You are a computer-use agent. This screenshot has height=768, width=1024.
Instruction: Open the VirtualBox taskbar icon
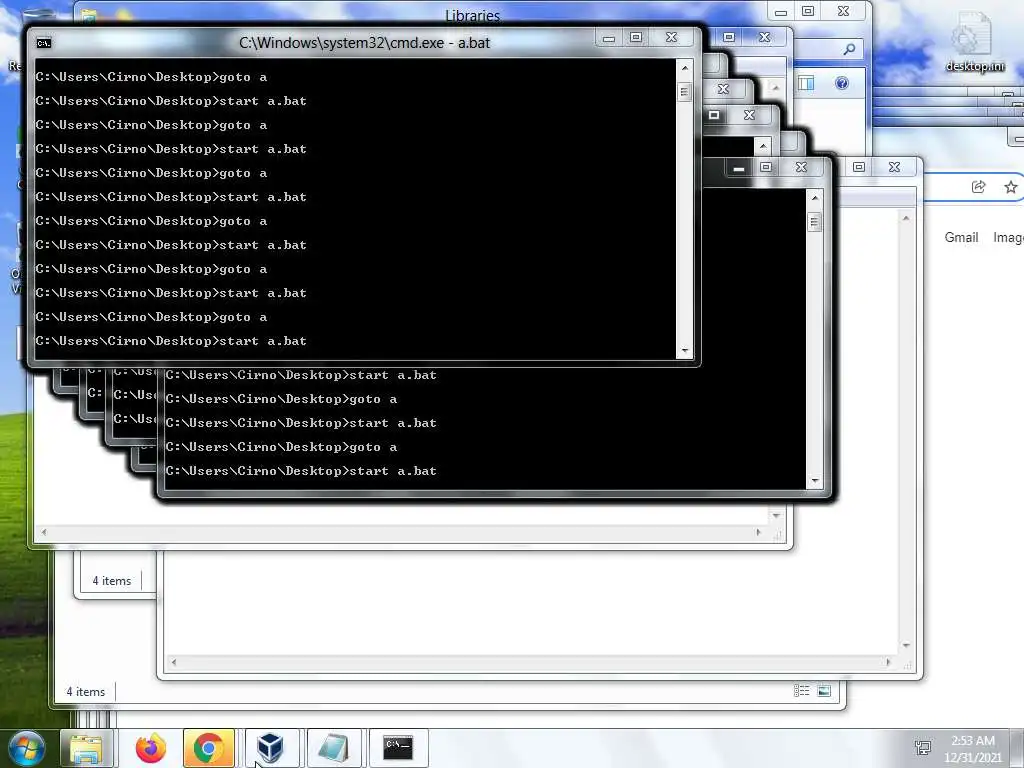tap(270, 748)
